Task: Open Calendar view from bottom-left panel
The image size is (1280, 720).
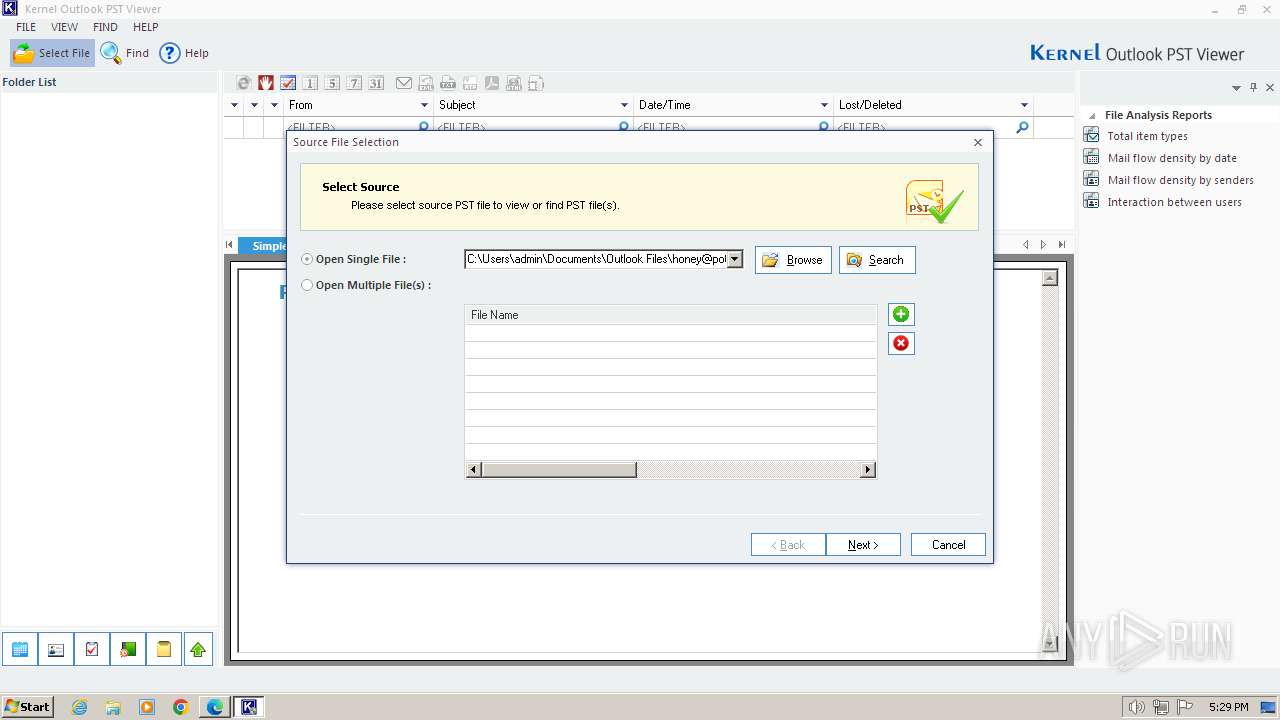Action: [20, 649]
